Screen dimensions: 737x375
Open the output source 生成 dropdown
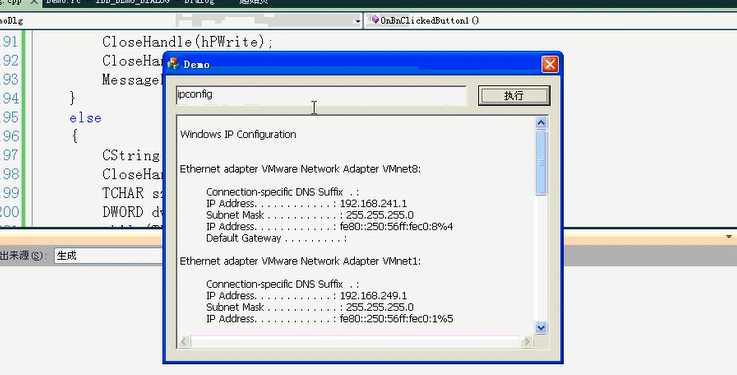(108, 256)
